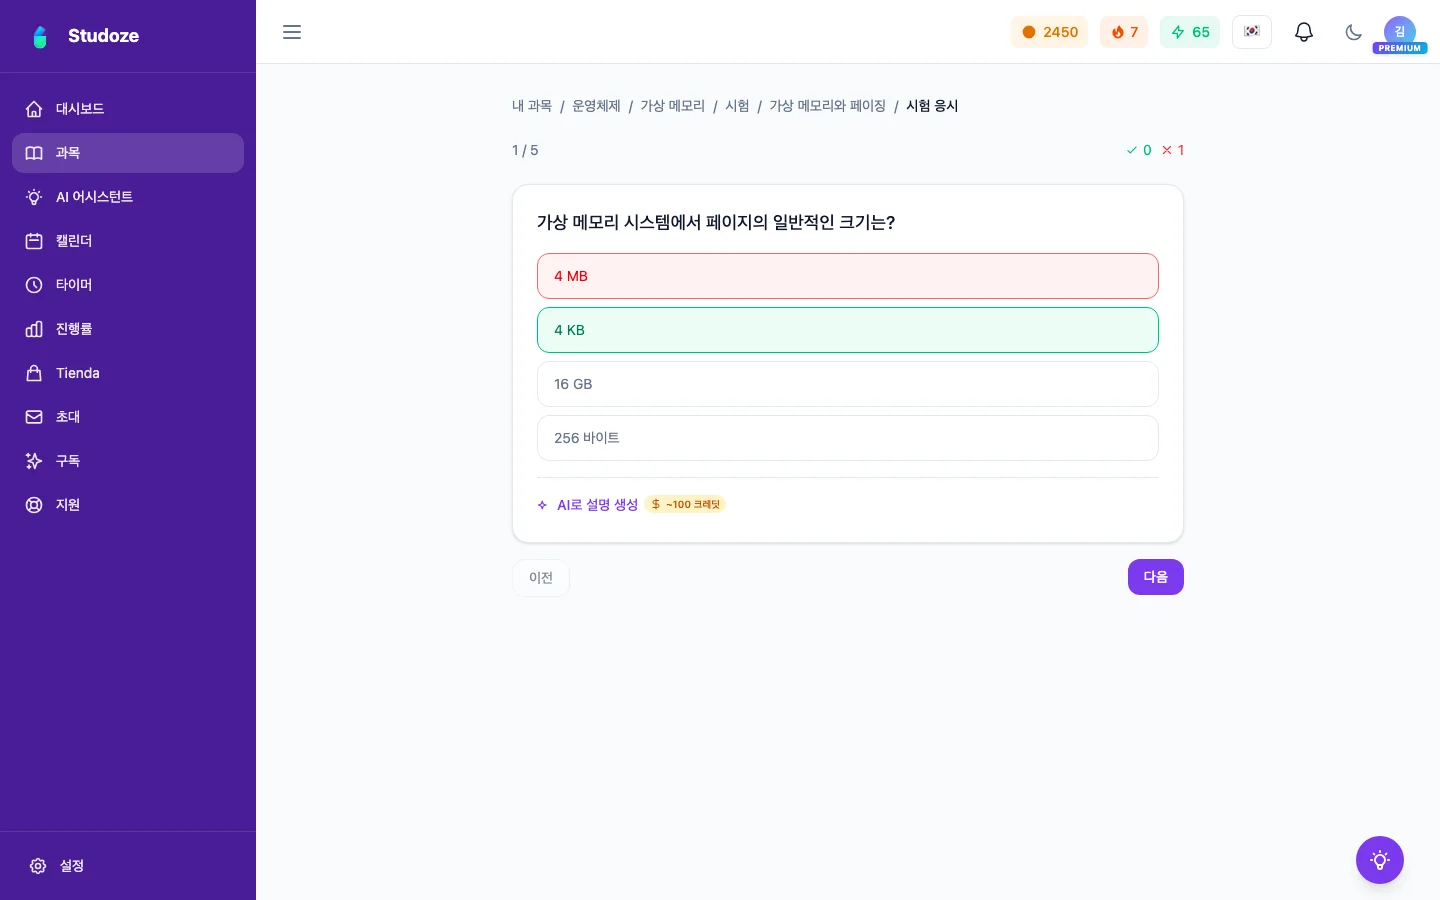Screen dimensions: 1440x900
Task: Toggle the hamburger menu icon
Action: coord(292,32)
